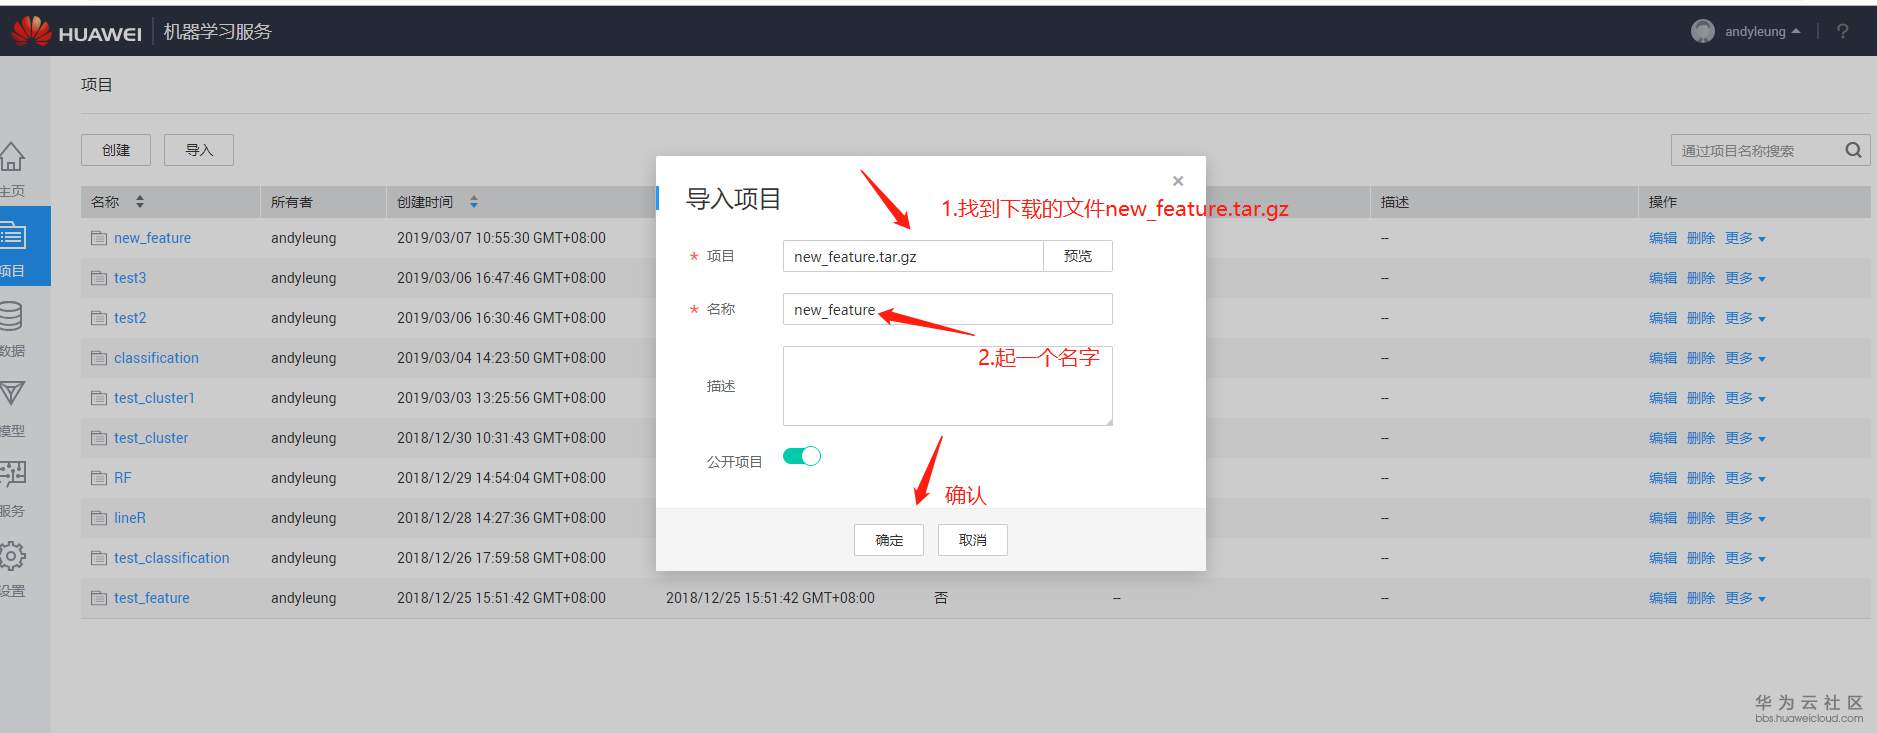Expand 更多 menu for test_cluster row
Screen dimensions: 1877x733
(1745, 438)
